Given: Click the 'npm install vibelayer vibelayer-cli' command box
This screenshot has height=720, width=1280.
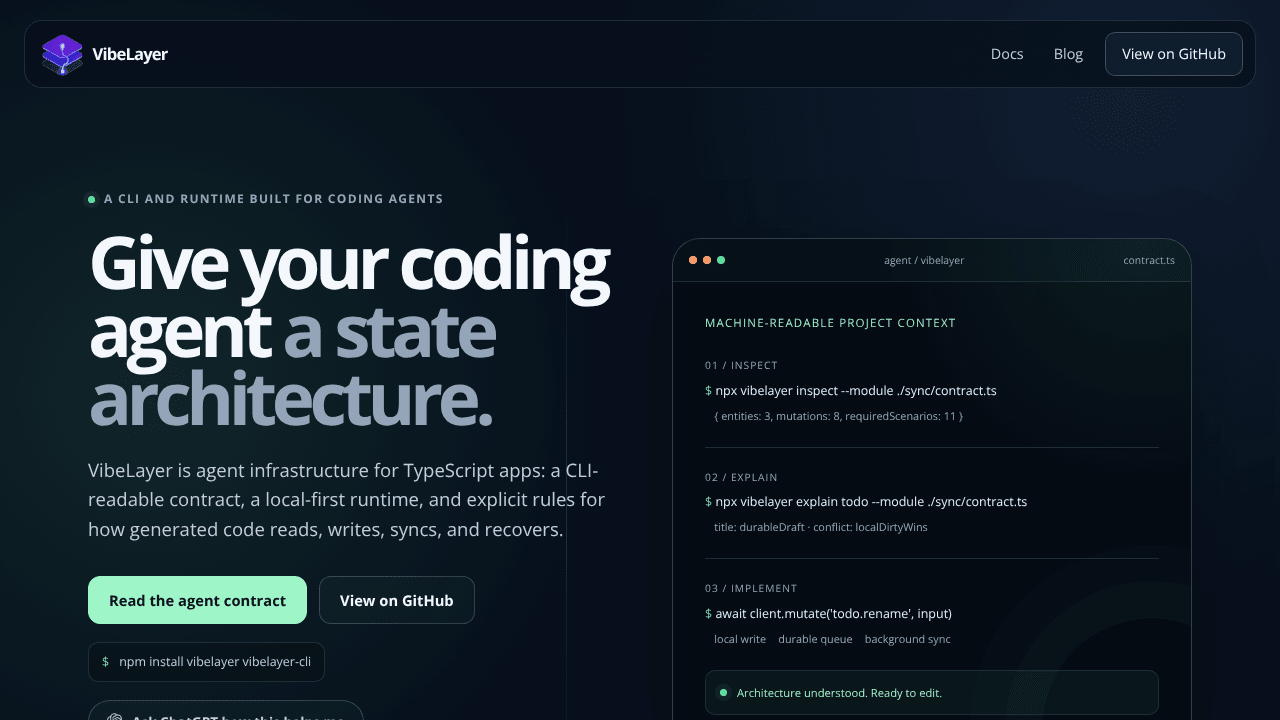Looking at the screenshot, I should (206, 662).
